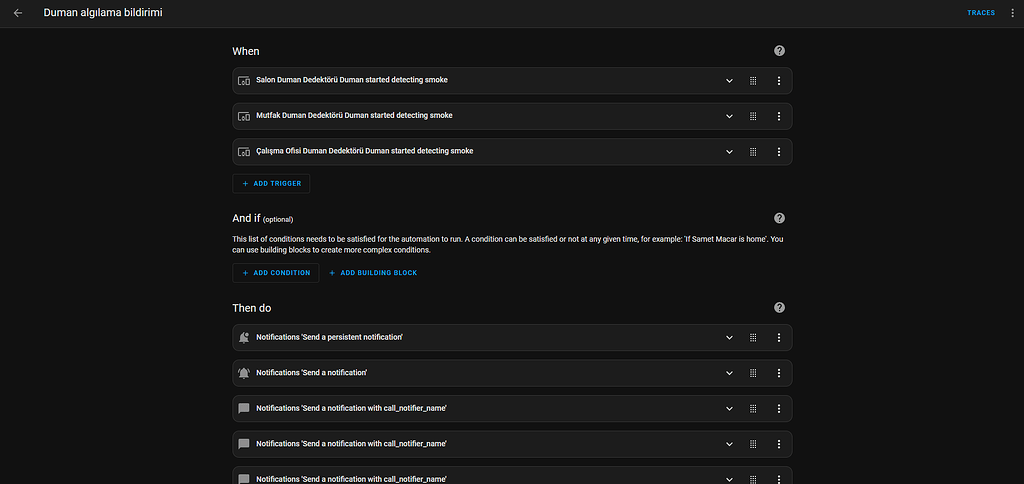This screenshot has width=1024, height=484.
Task: Open three-dot menu for Çalışma Ofisi trigger
Action: (778, 152)
